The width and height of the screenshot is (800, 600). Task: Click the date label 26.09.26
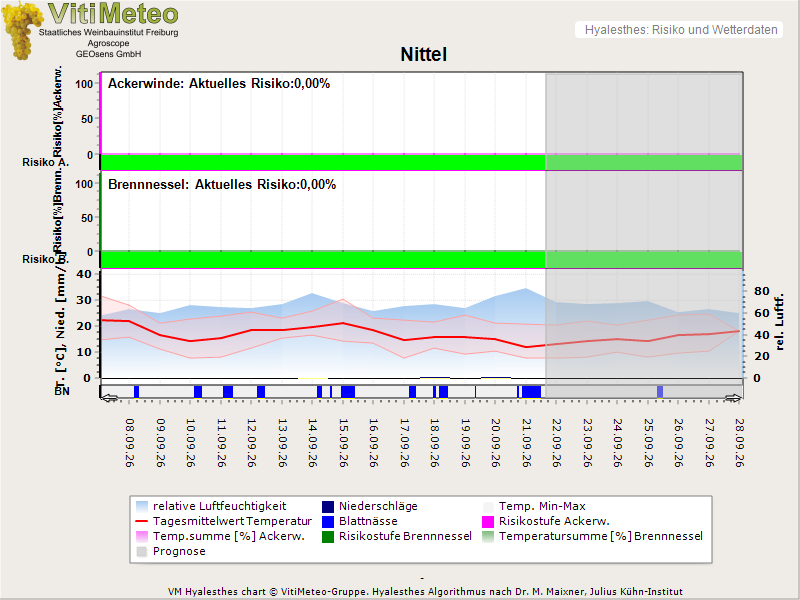pos(679,443)
